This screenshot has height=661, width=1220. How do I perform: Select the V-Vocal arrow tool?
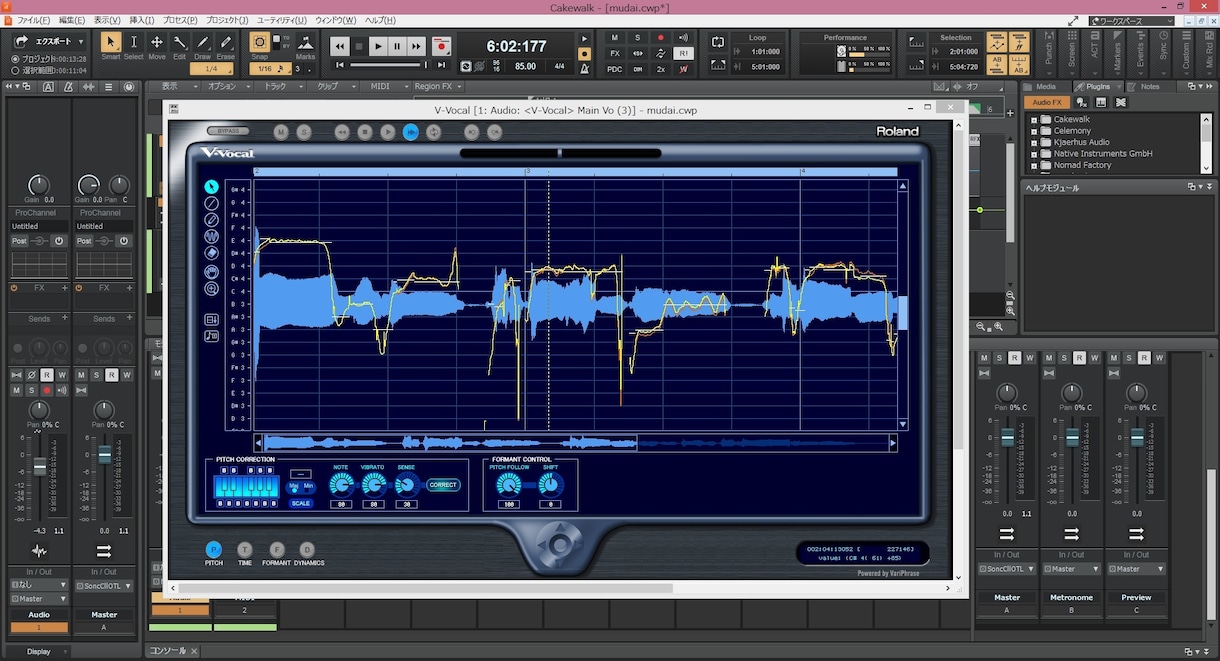[x=212, y=187]
